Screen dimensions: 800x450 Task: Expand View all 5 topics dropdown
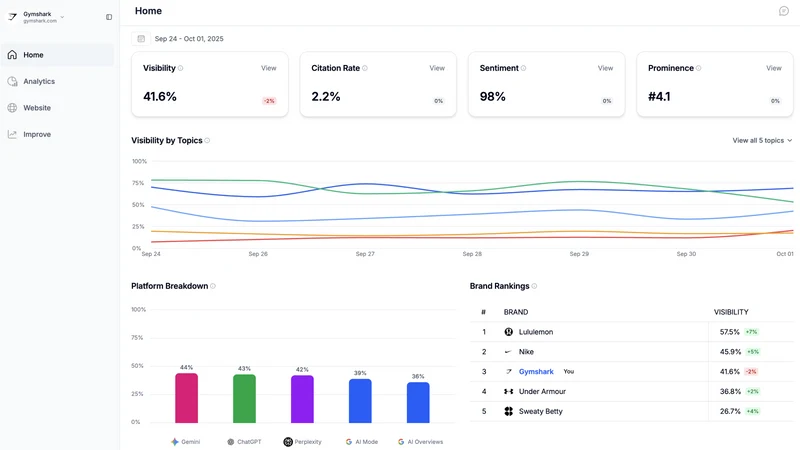(x=762, y=140)
